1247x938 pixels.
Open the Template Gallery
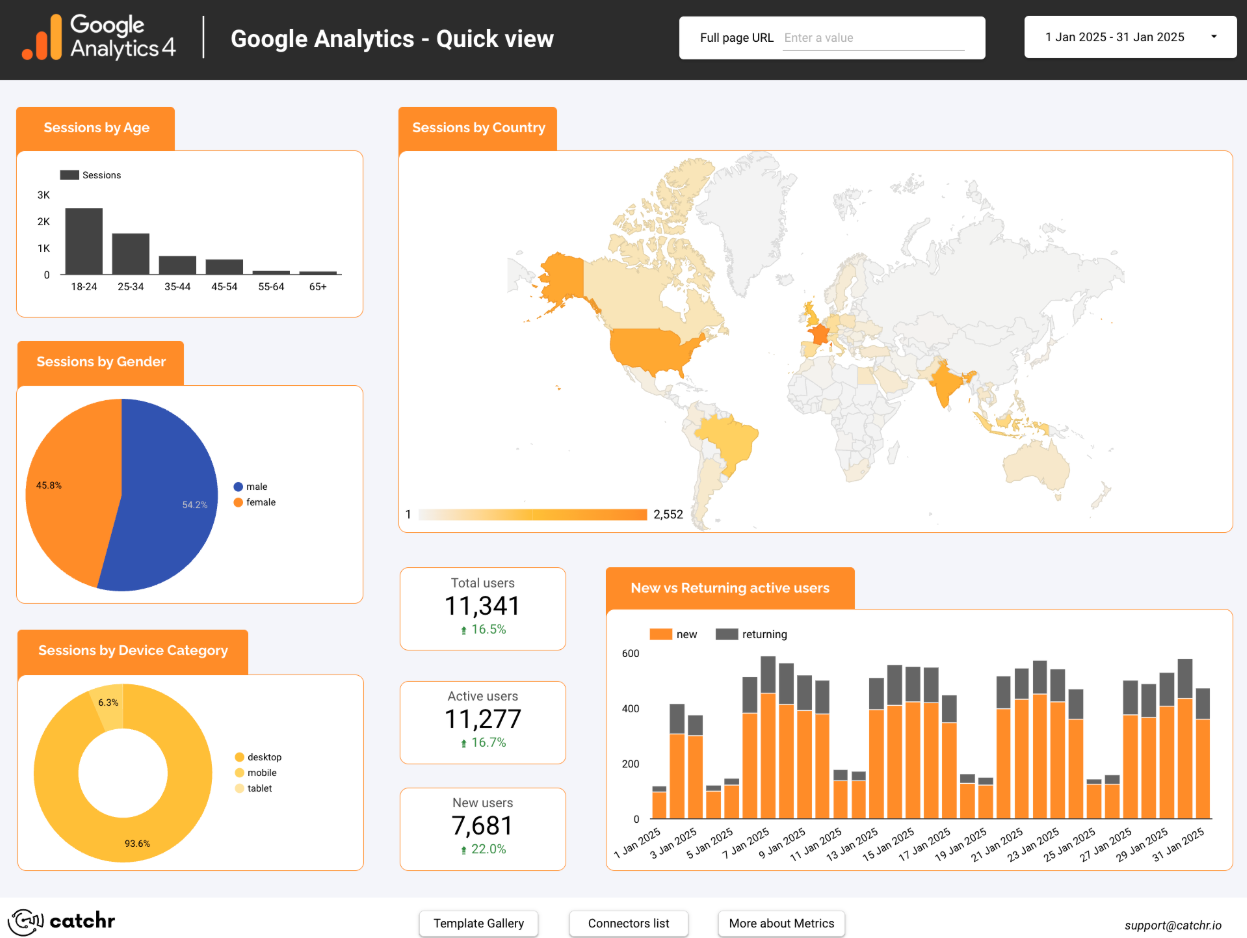point(478,923)
